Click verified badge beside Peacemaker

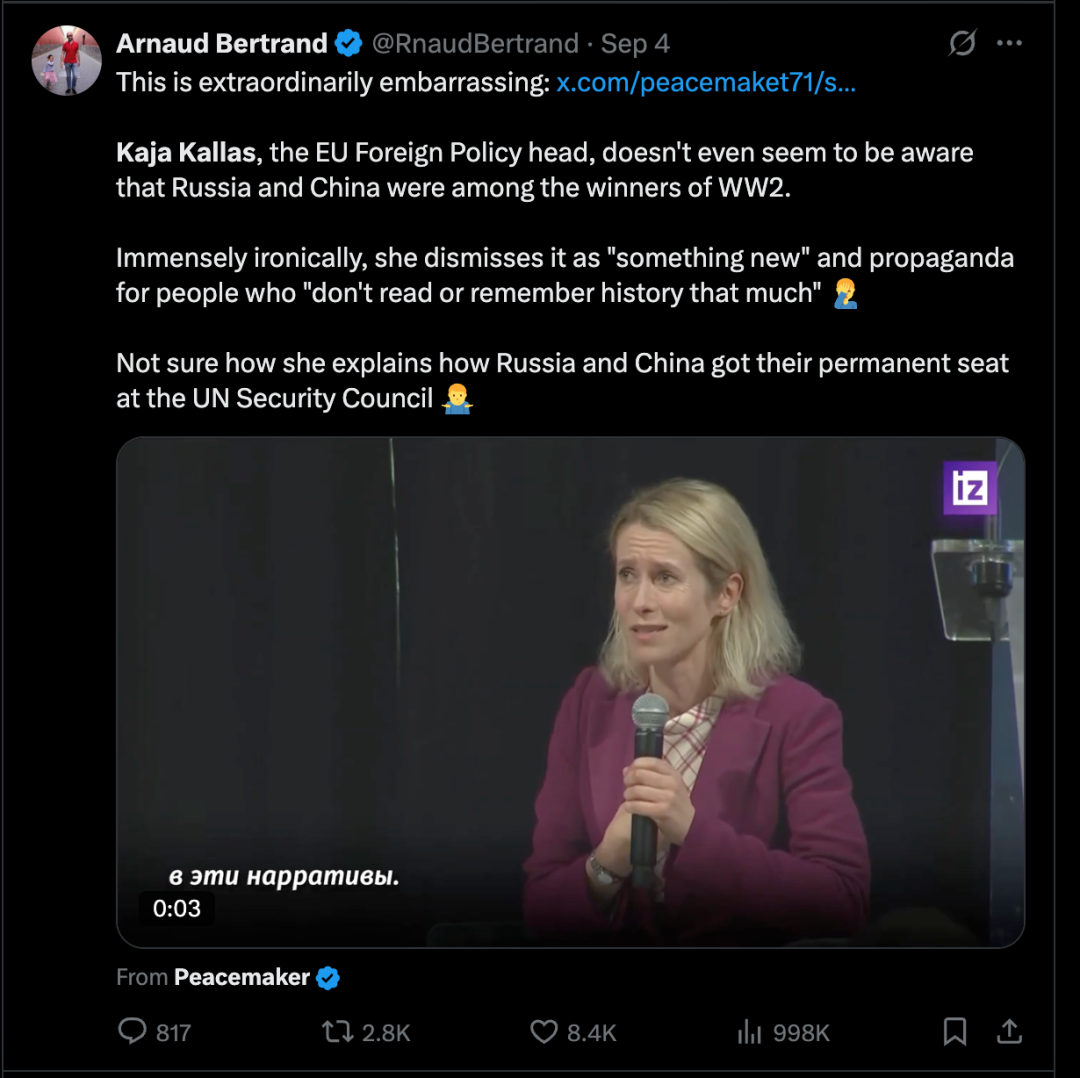tap(328, 977)
